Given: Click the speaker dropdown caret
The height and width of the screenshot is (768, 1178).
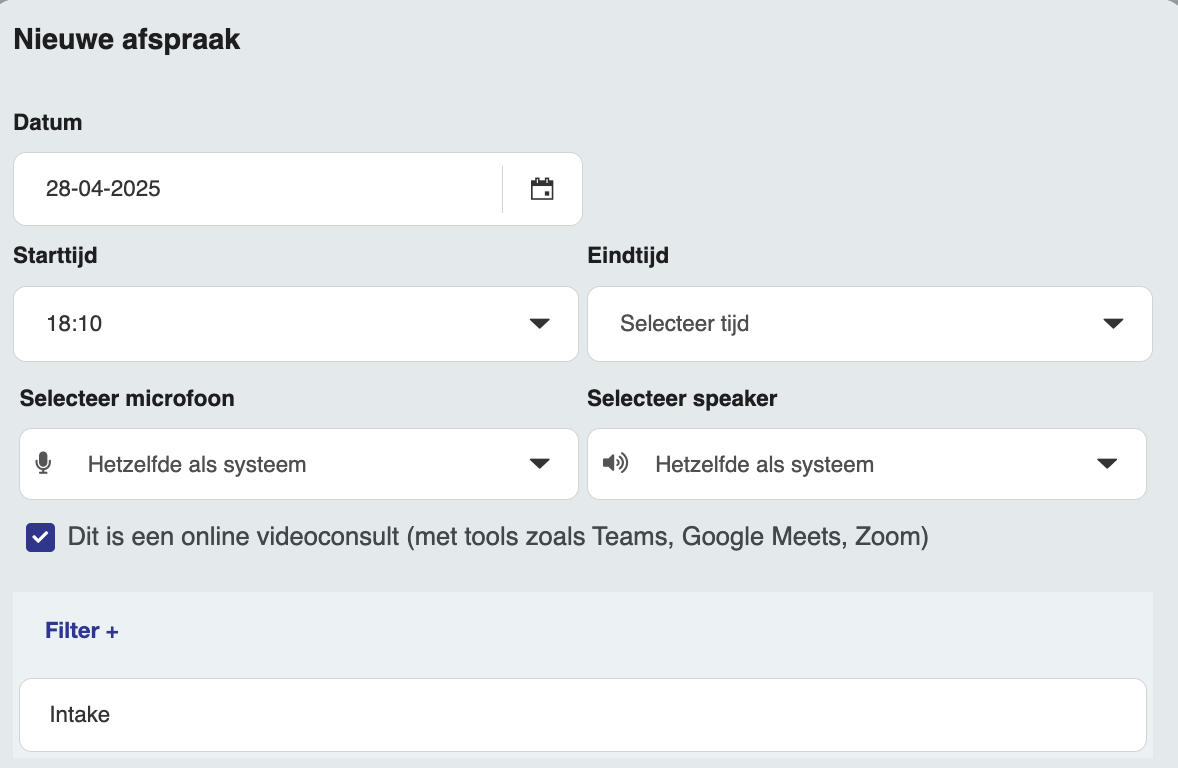Looking at the screenshot, I should pyautogui.click(x=1106, y=464).
